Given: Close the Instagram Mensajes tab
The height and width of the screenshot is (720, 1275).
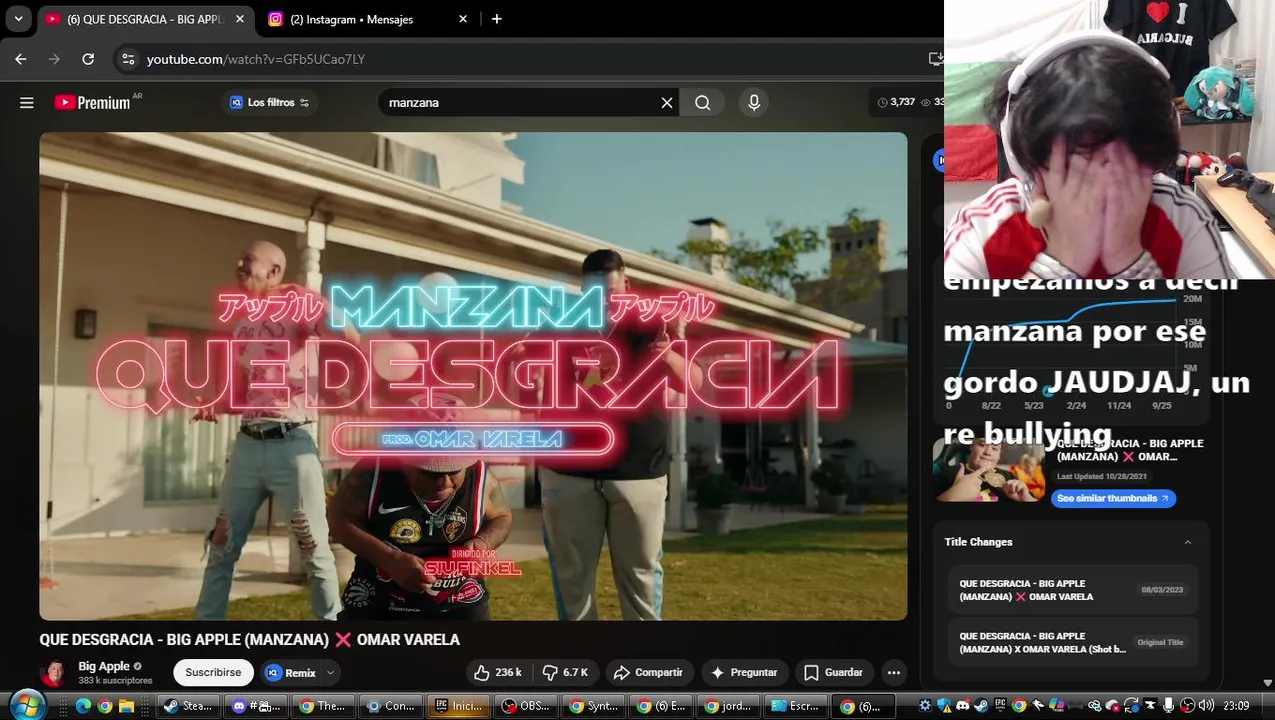Looking at the screenshot, I should pos(463,19).
